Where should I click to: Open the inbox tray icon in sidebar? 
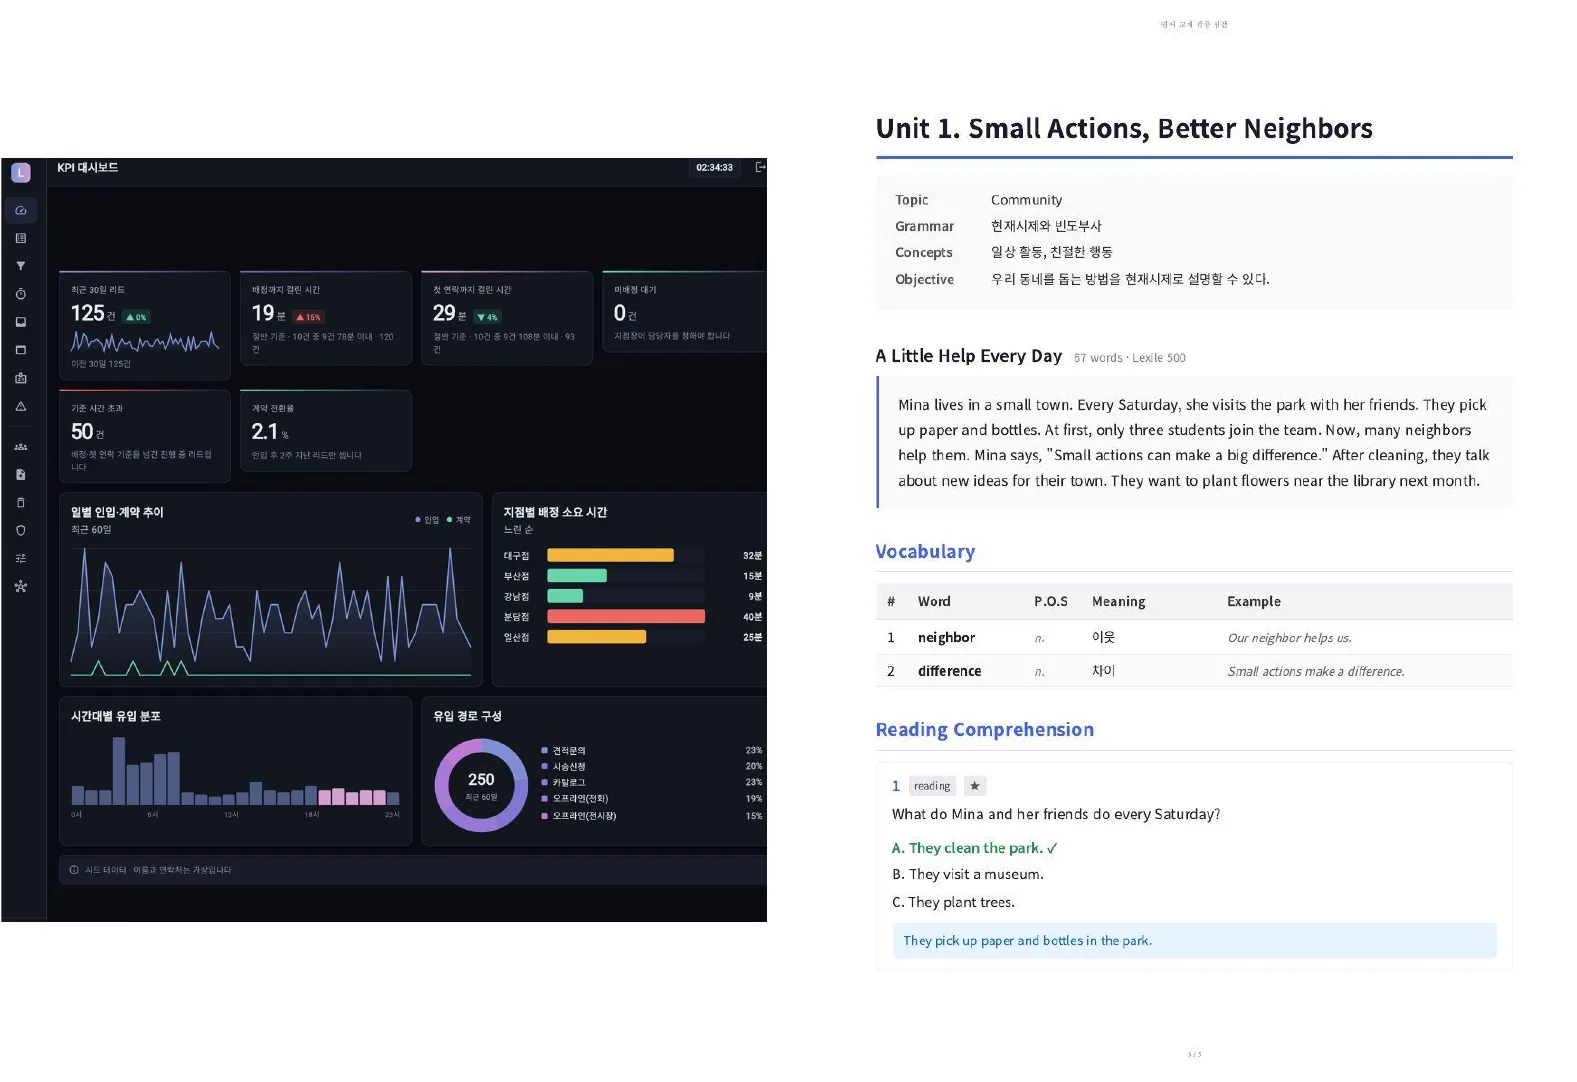tap(21, 322)
